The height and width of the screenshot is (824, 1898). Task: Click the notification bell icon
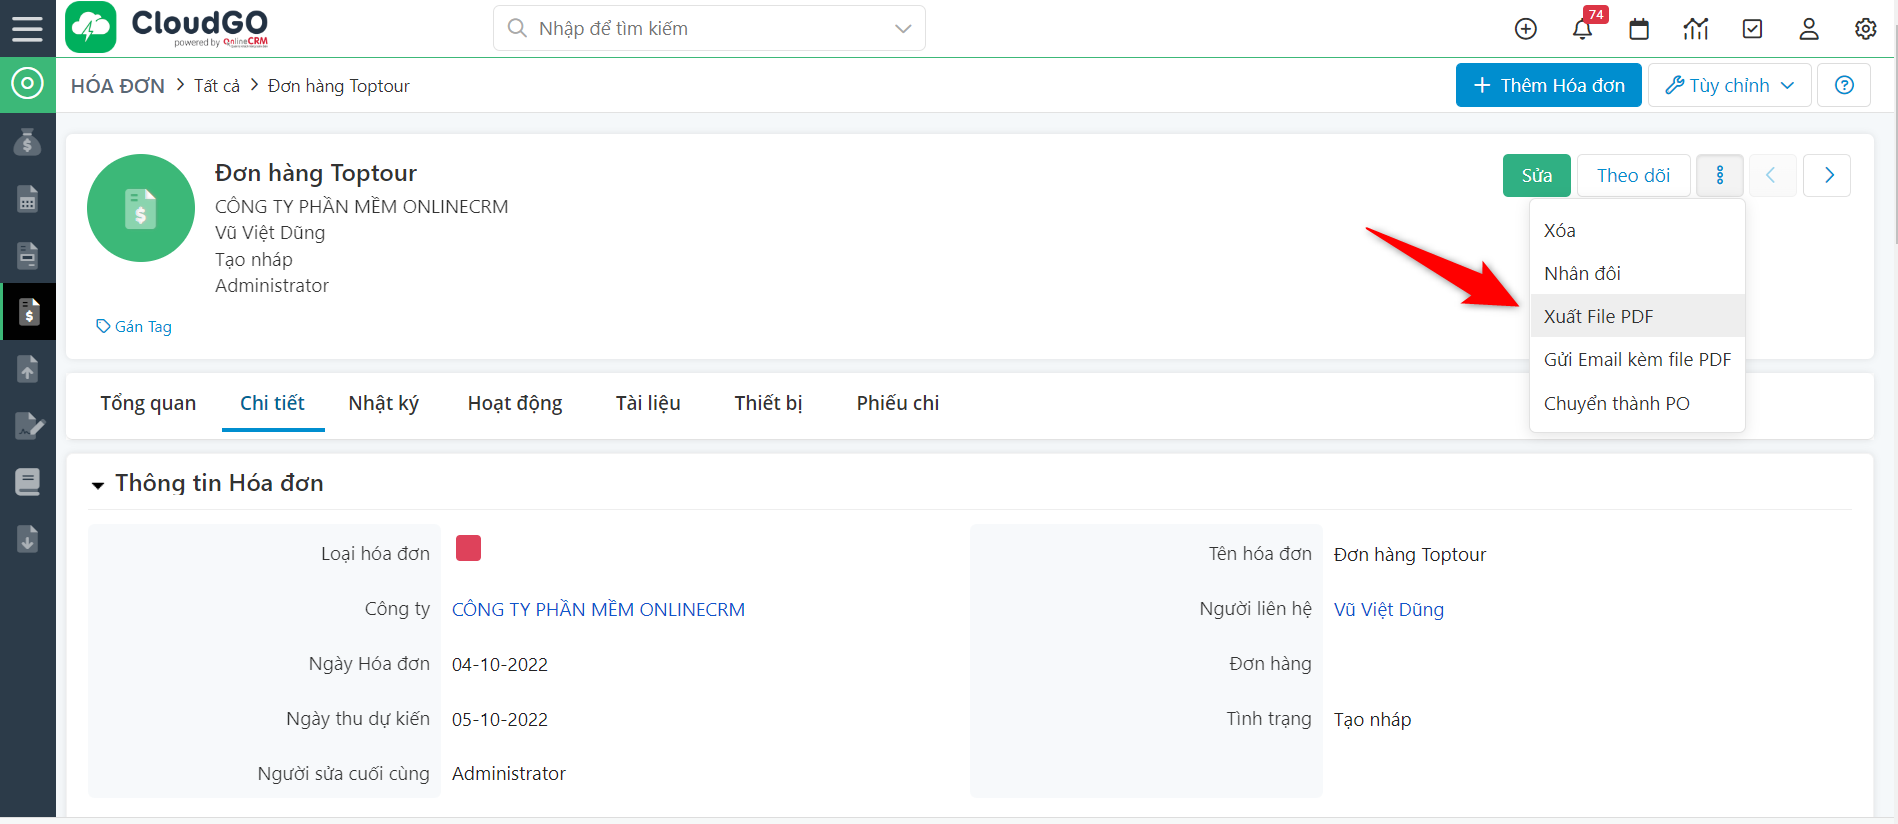tap(1582, 29)
